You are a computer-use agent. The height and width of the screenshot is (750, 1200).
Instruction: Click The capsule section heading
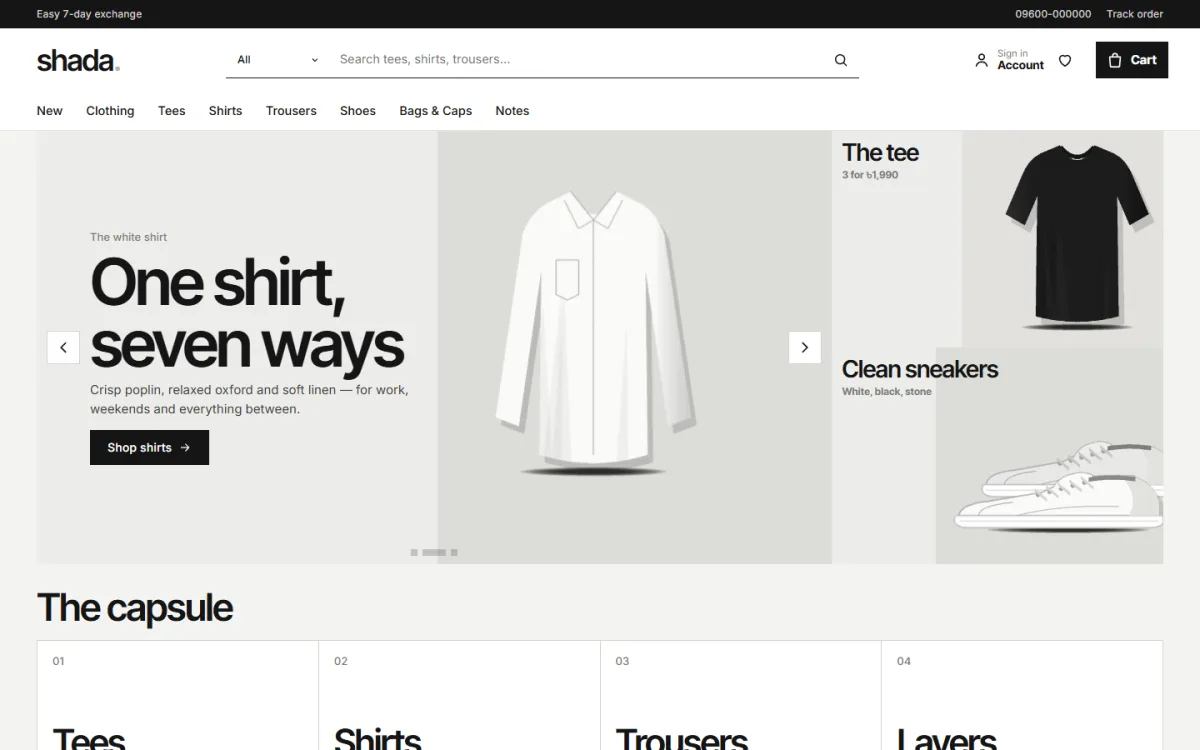(135, 608)
